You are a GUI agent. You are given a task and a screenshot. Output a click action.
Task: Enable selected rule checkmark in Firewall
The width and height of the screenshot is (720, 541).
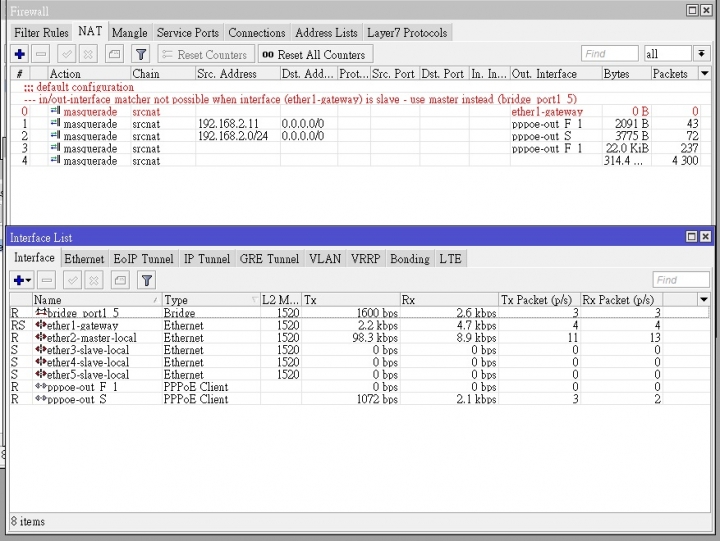coord(67,54)
